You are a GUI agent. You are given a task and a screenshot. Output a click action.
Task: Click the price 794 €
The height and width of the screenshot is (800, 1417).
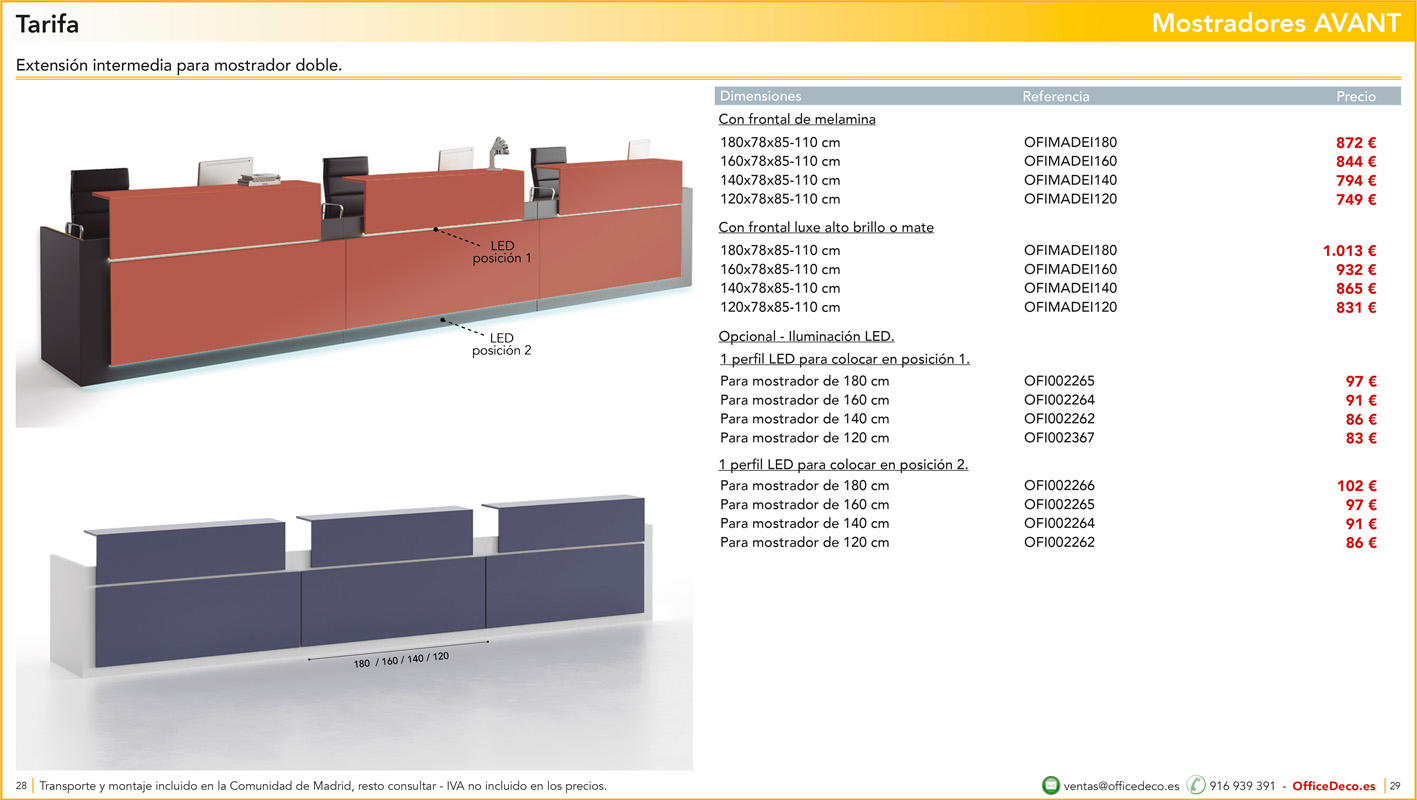[1356, 181]
